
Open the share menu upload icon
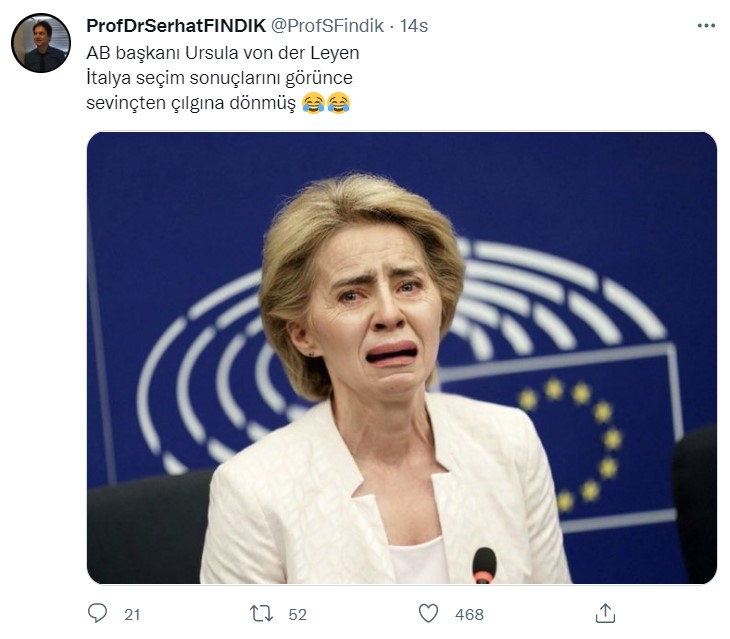tap(605, 612)
